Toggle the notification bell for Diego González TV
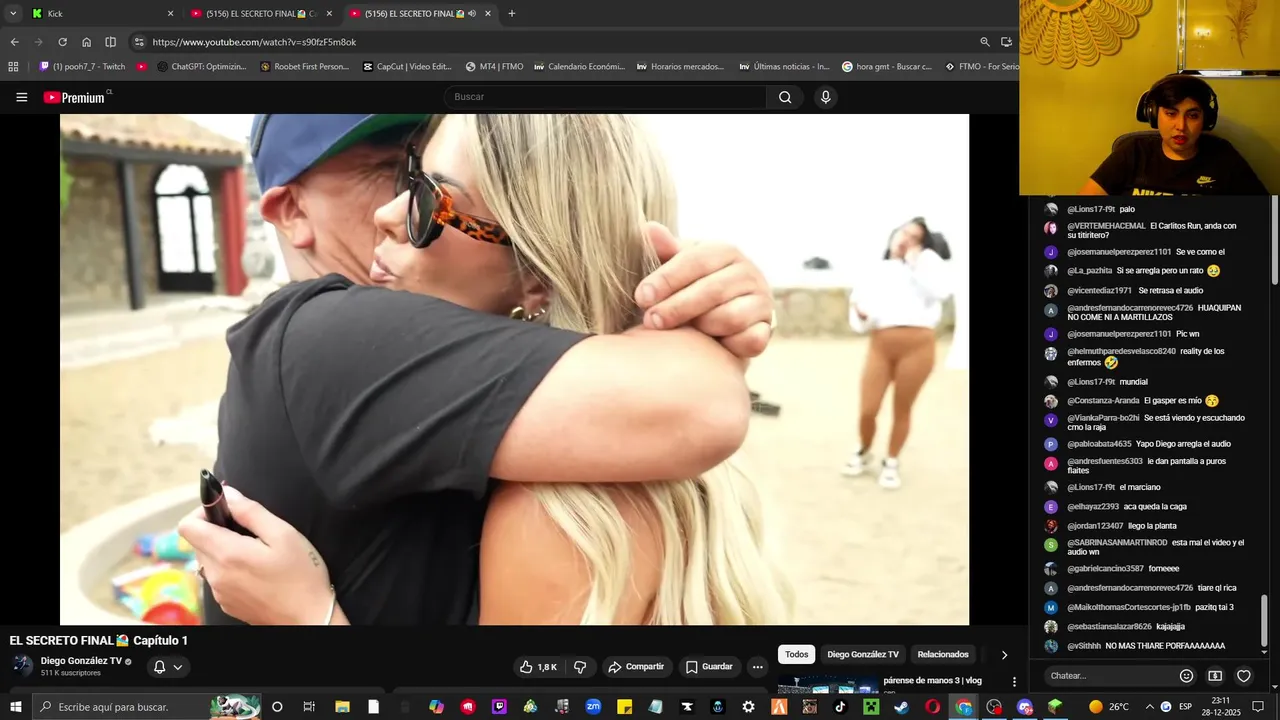 [x=159, y=667]
